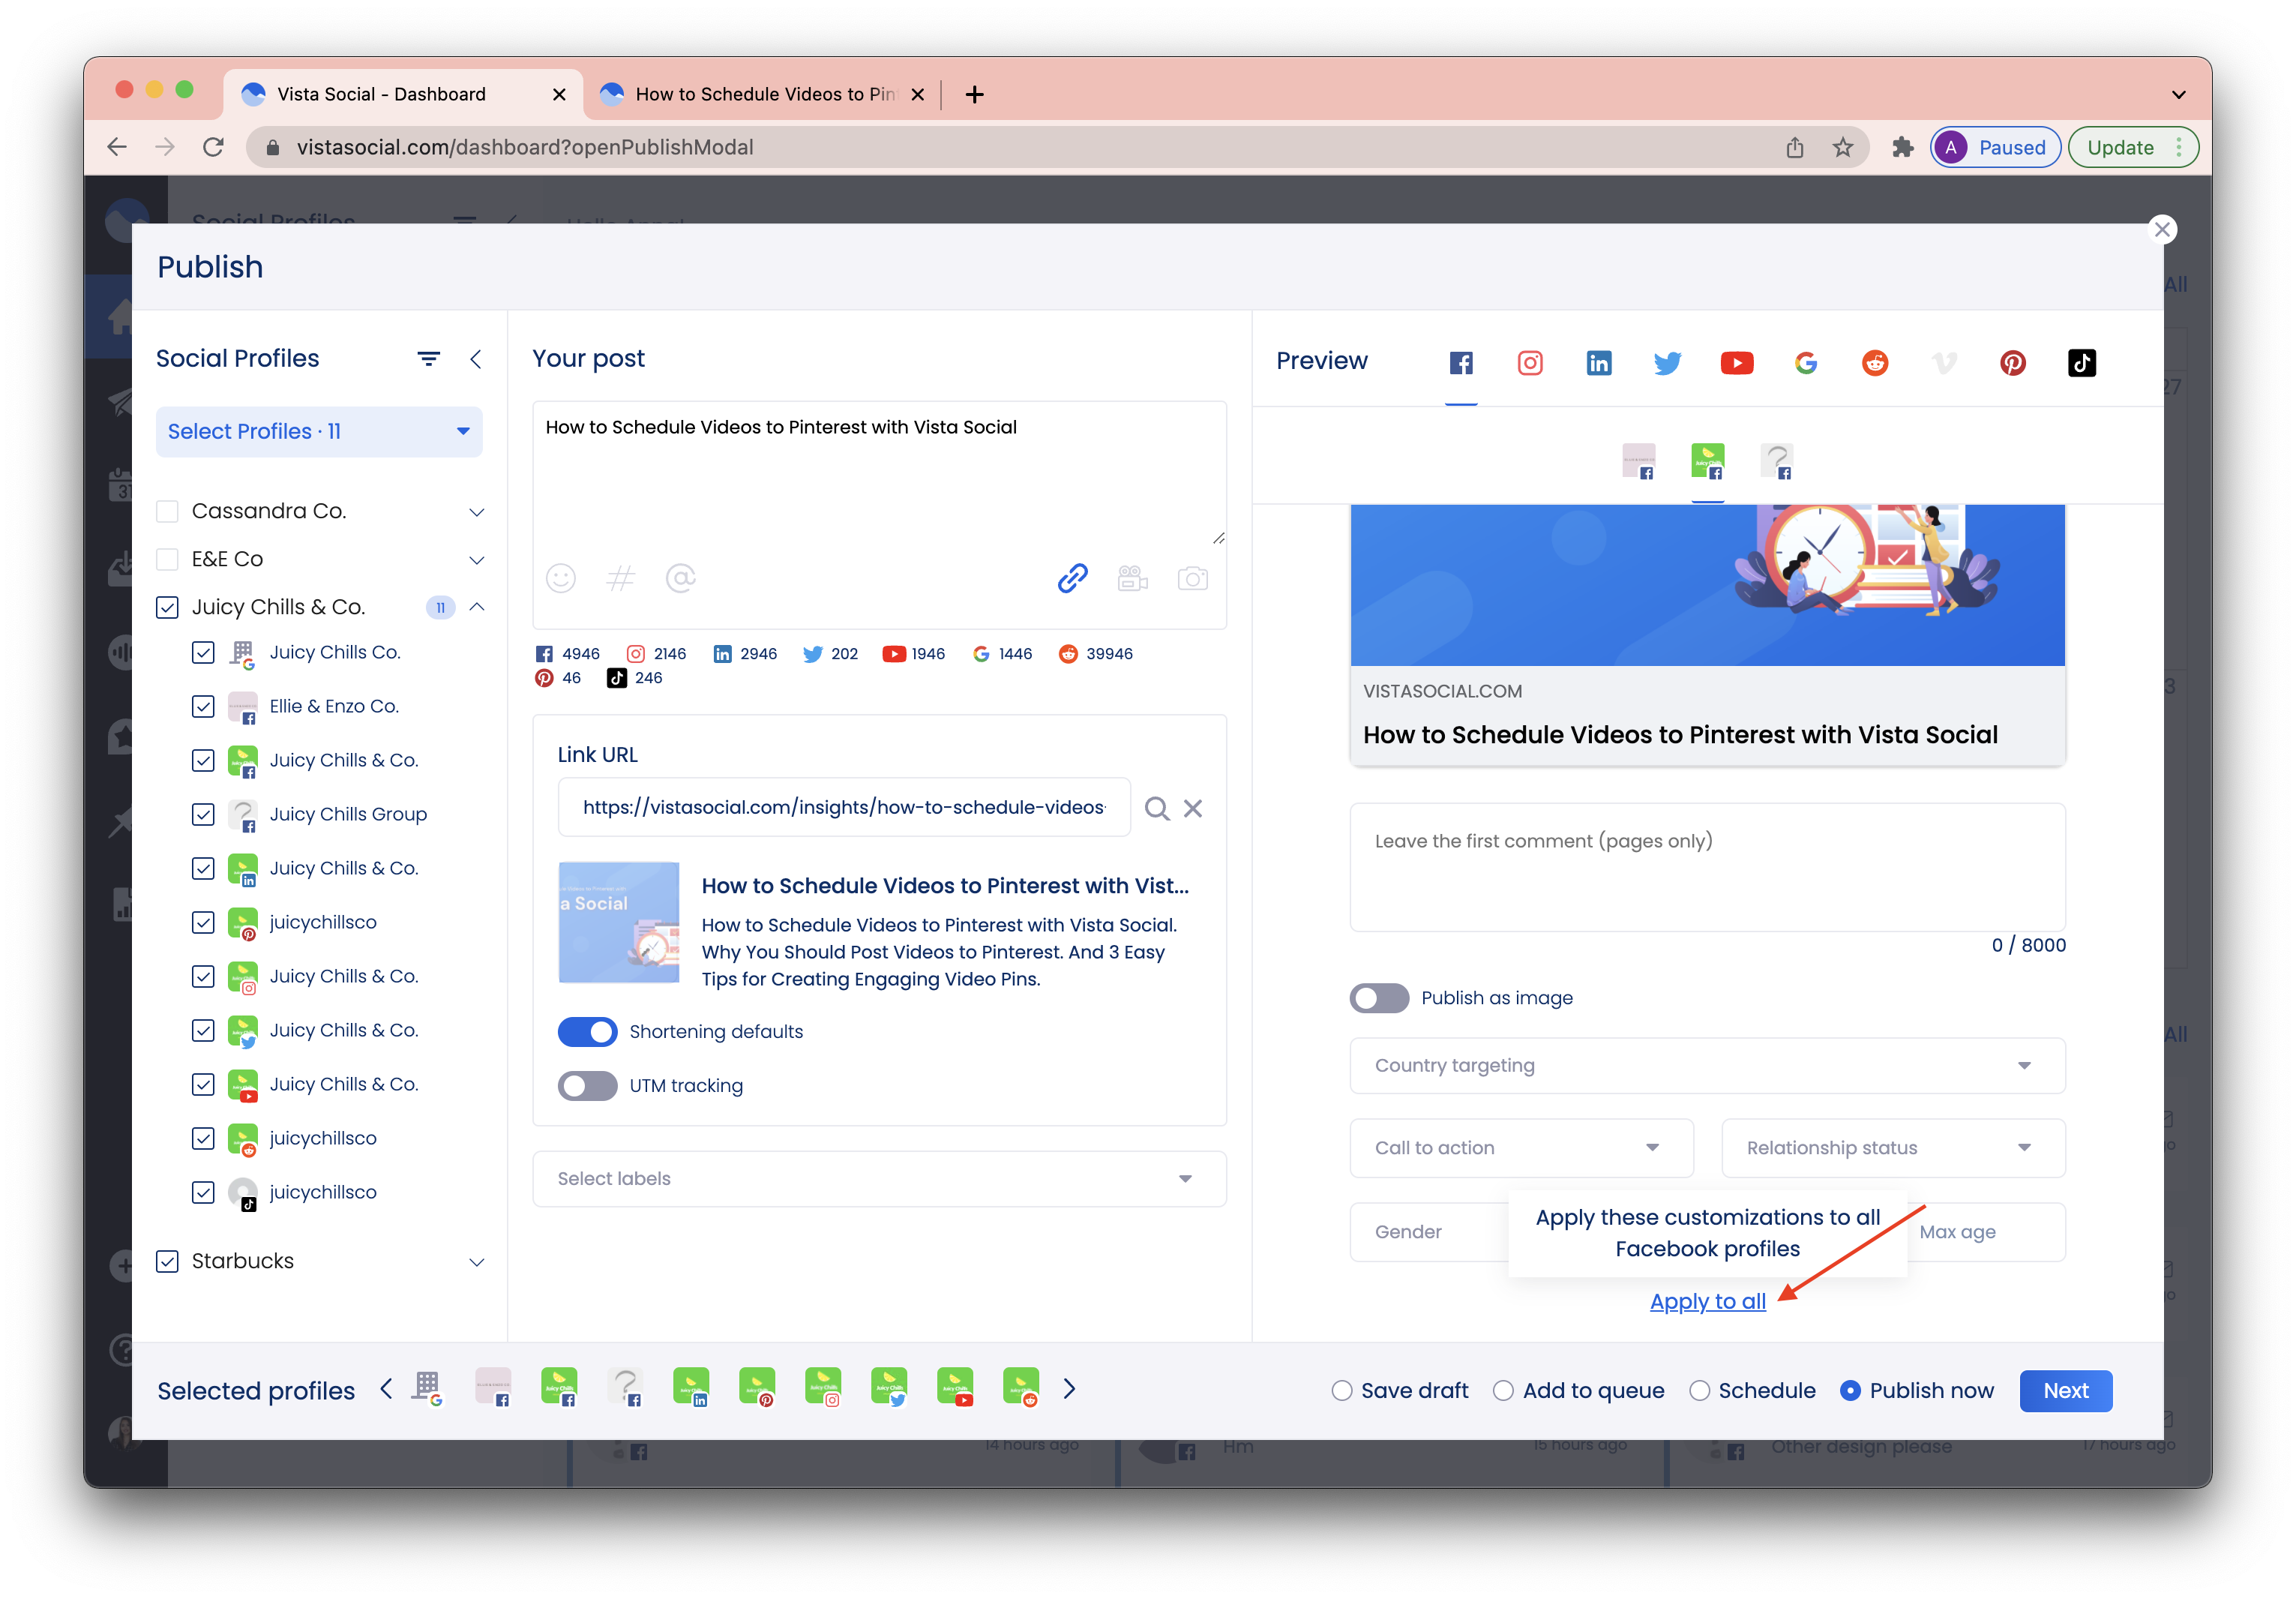Expand the E&E Co group
Image resolution: width=2296 pixels, height=1599 pixels.
click(x=476, y=560)
